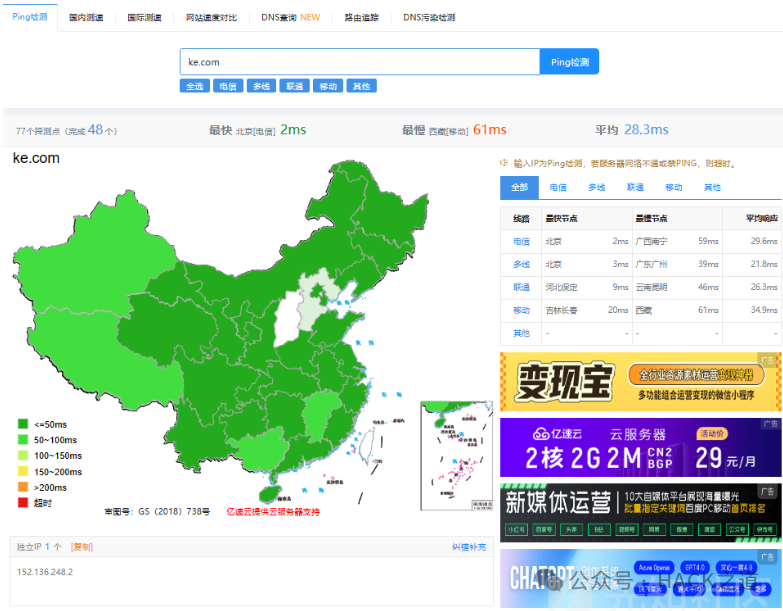783x611 pixels.
Task: Click the South China Sea inset map
Action: coord(456,455)
